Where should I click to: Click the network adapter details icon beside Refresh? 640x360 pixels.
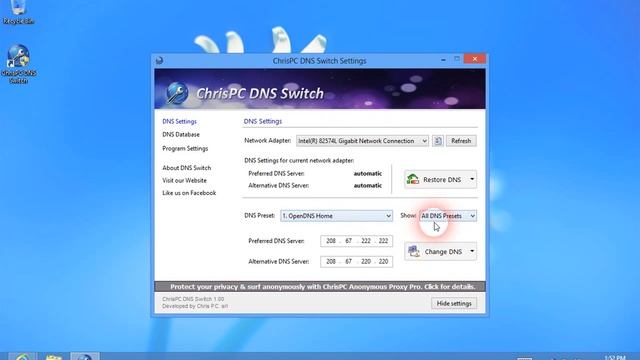438,141
